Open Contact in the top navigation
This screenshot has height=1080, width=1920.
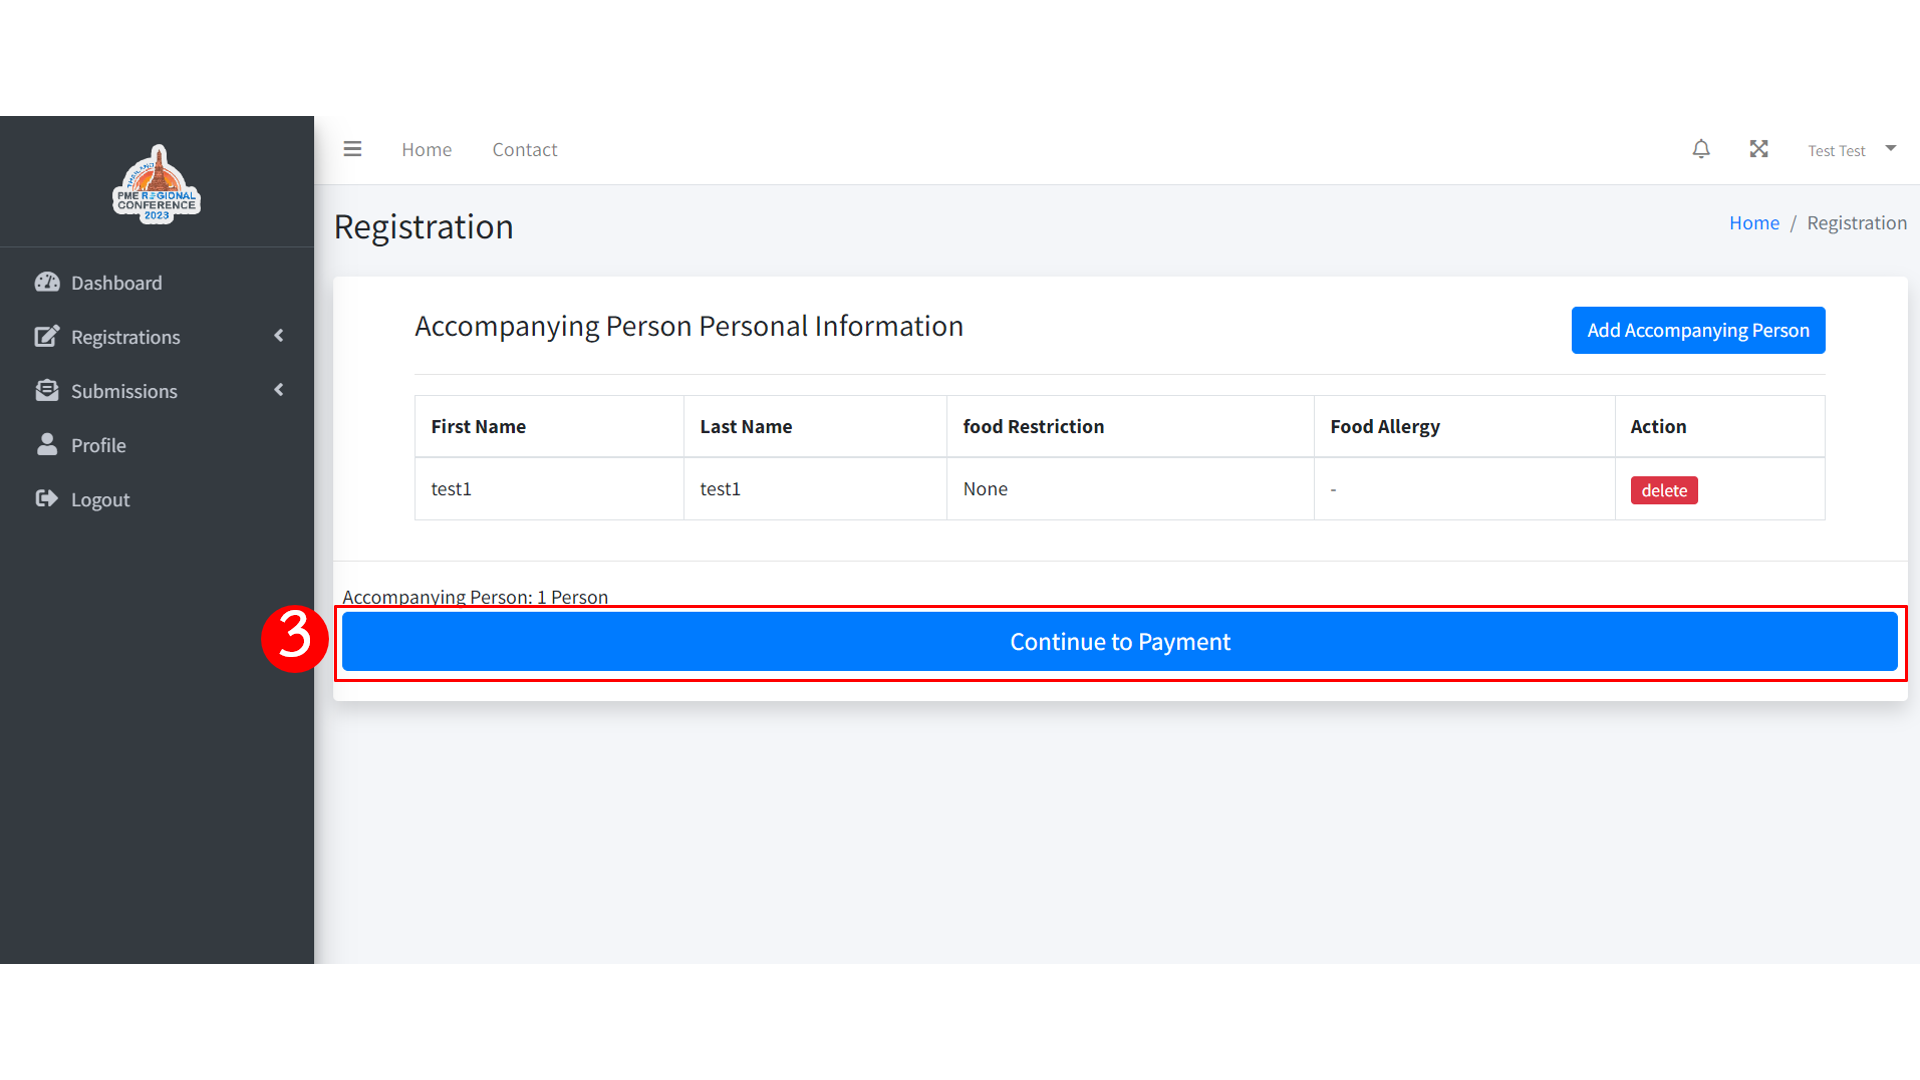[524, 150]
